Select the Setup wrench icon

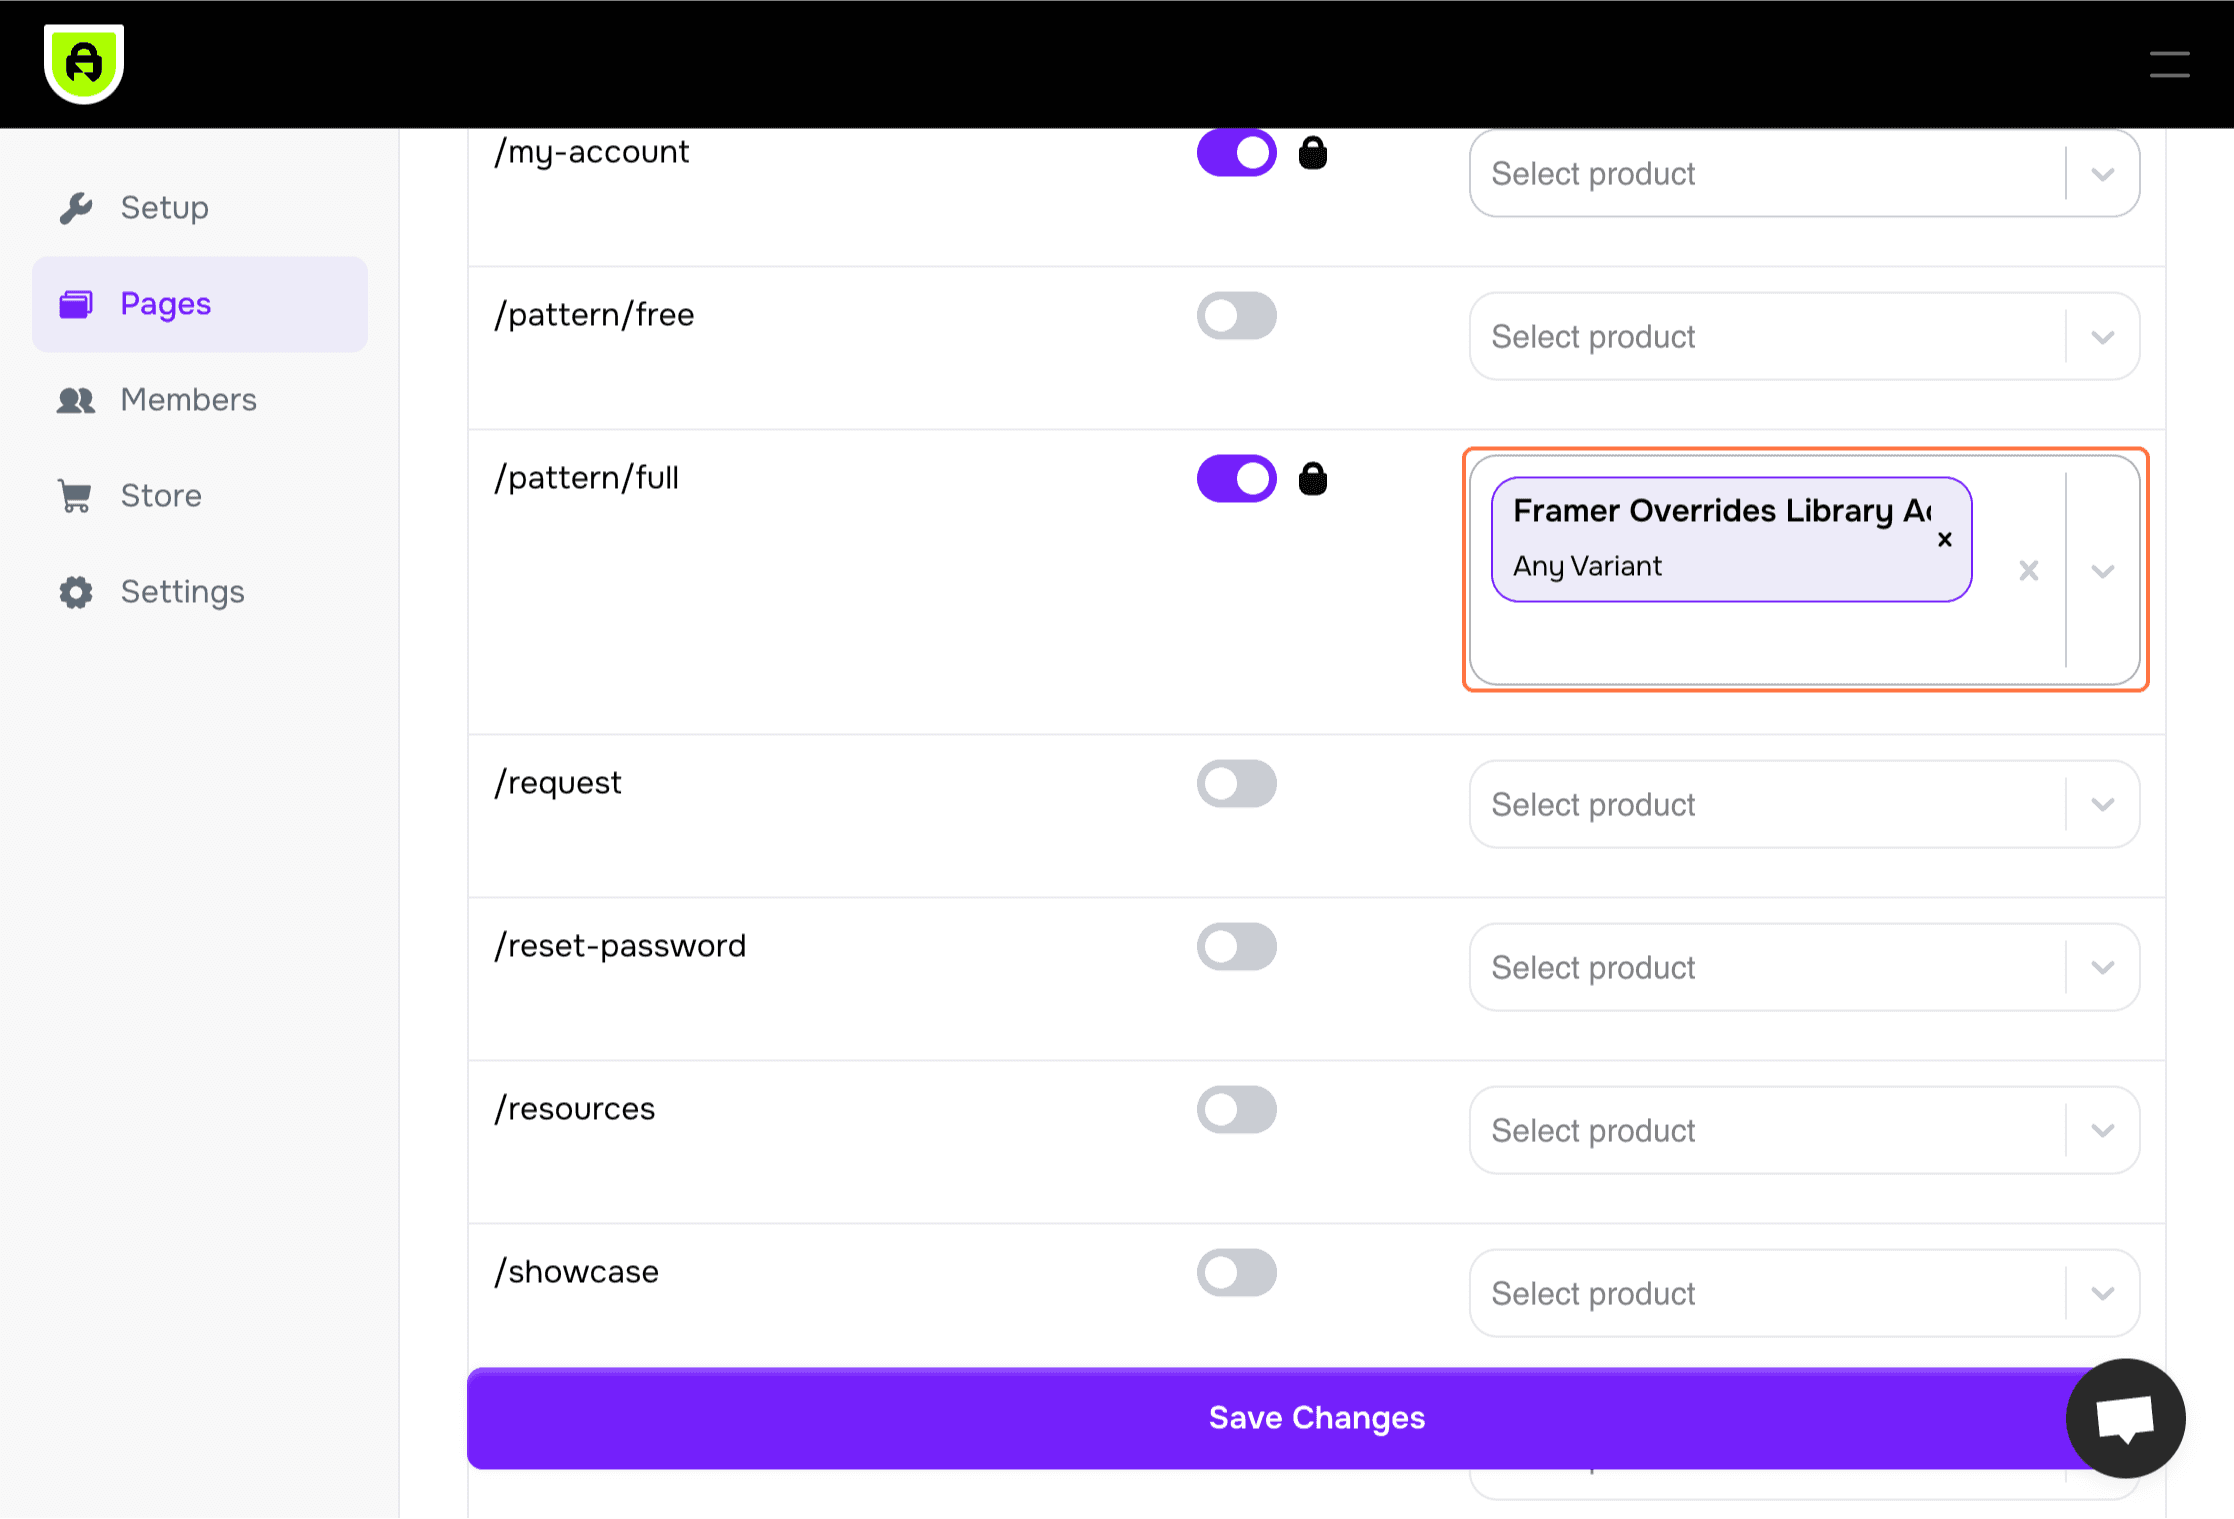[x=77, y=207]
